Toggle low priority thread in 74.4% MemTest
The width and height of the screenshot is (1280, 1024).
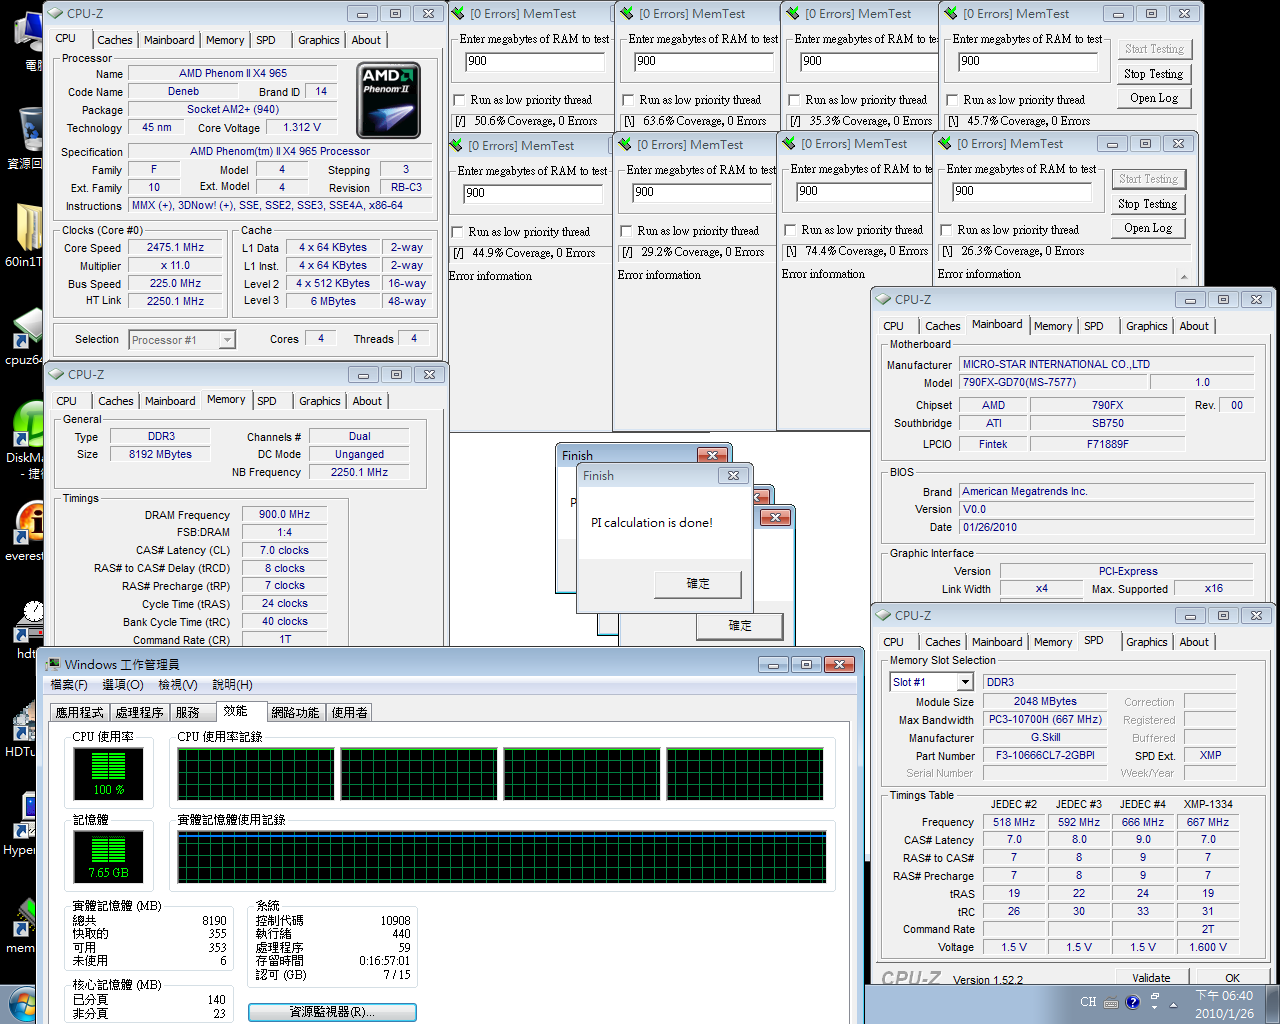(x=791, y=230)
